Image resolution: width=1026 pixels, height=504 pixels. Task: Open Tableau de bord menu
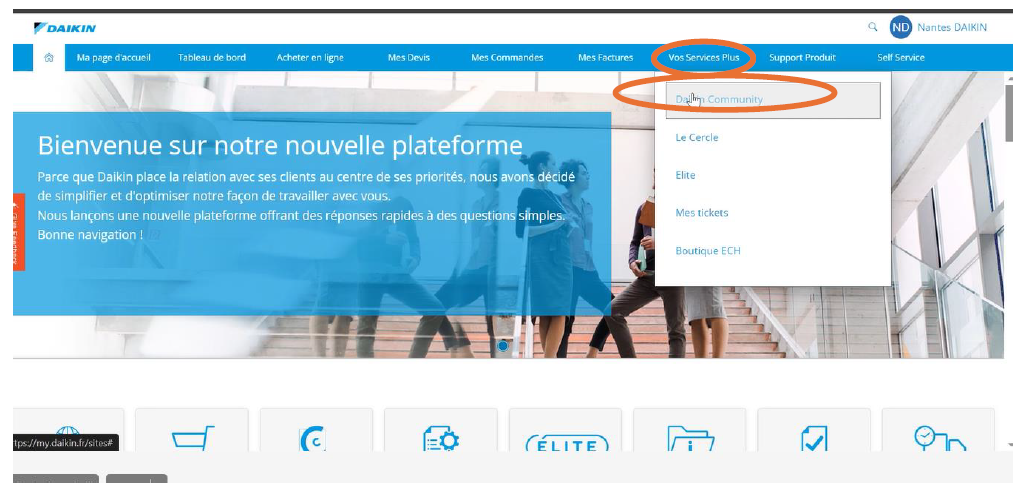212,58
